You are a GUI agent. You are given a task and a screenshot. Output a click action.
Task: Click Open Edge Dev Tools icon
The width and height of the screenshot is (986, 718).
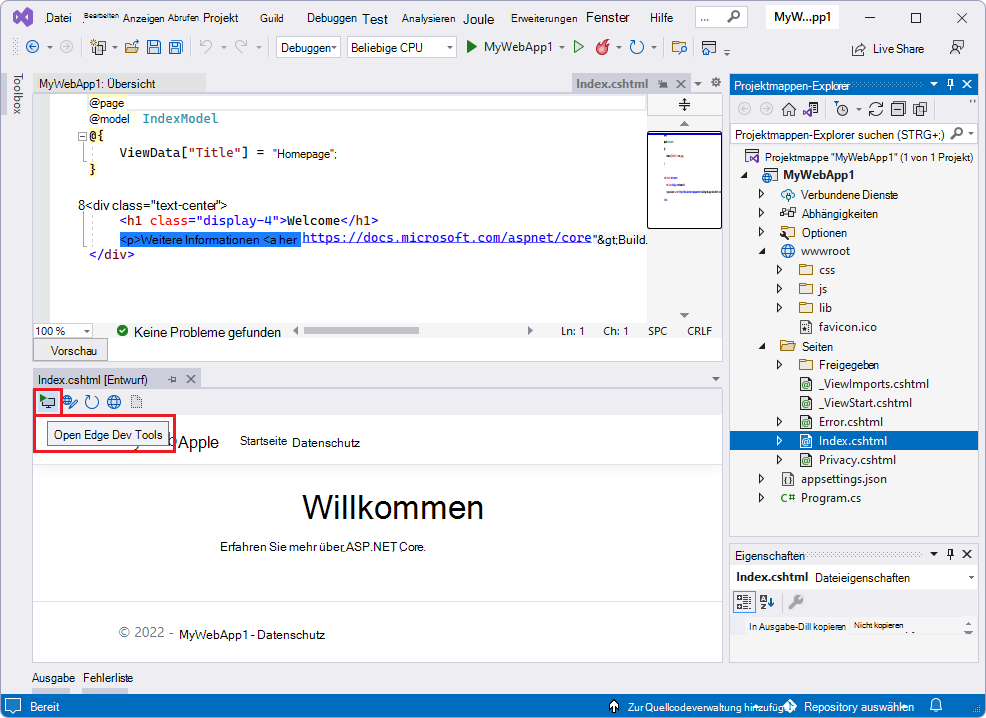[x=47, y=401]
